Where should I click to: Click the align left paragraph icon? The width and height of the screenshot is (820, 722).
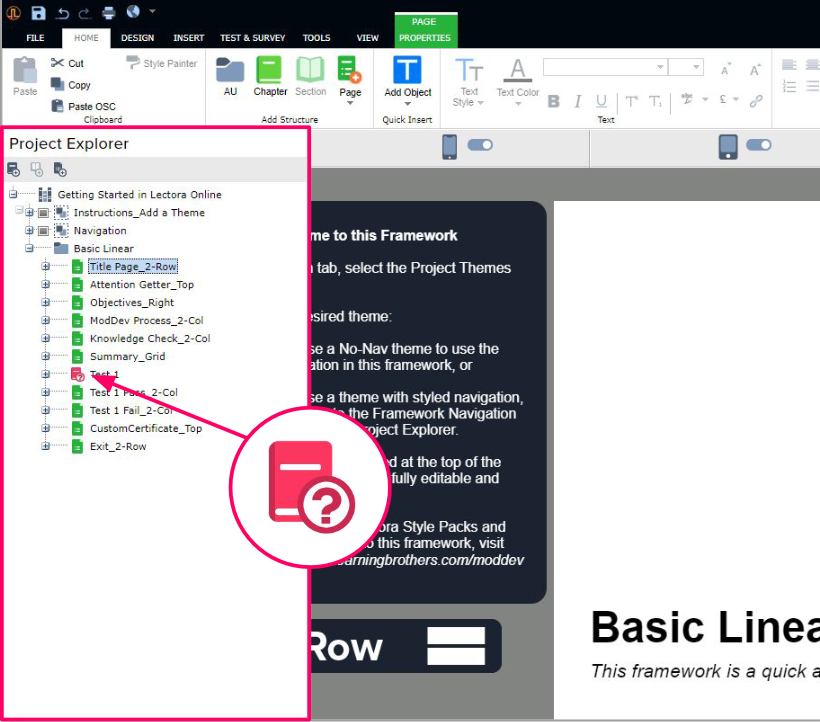tap(789, 65)
